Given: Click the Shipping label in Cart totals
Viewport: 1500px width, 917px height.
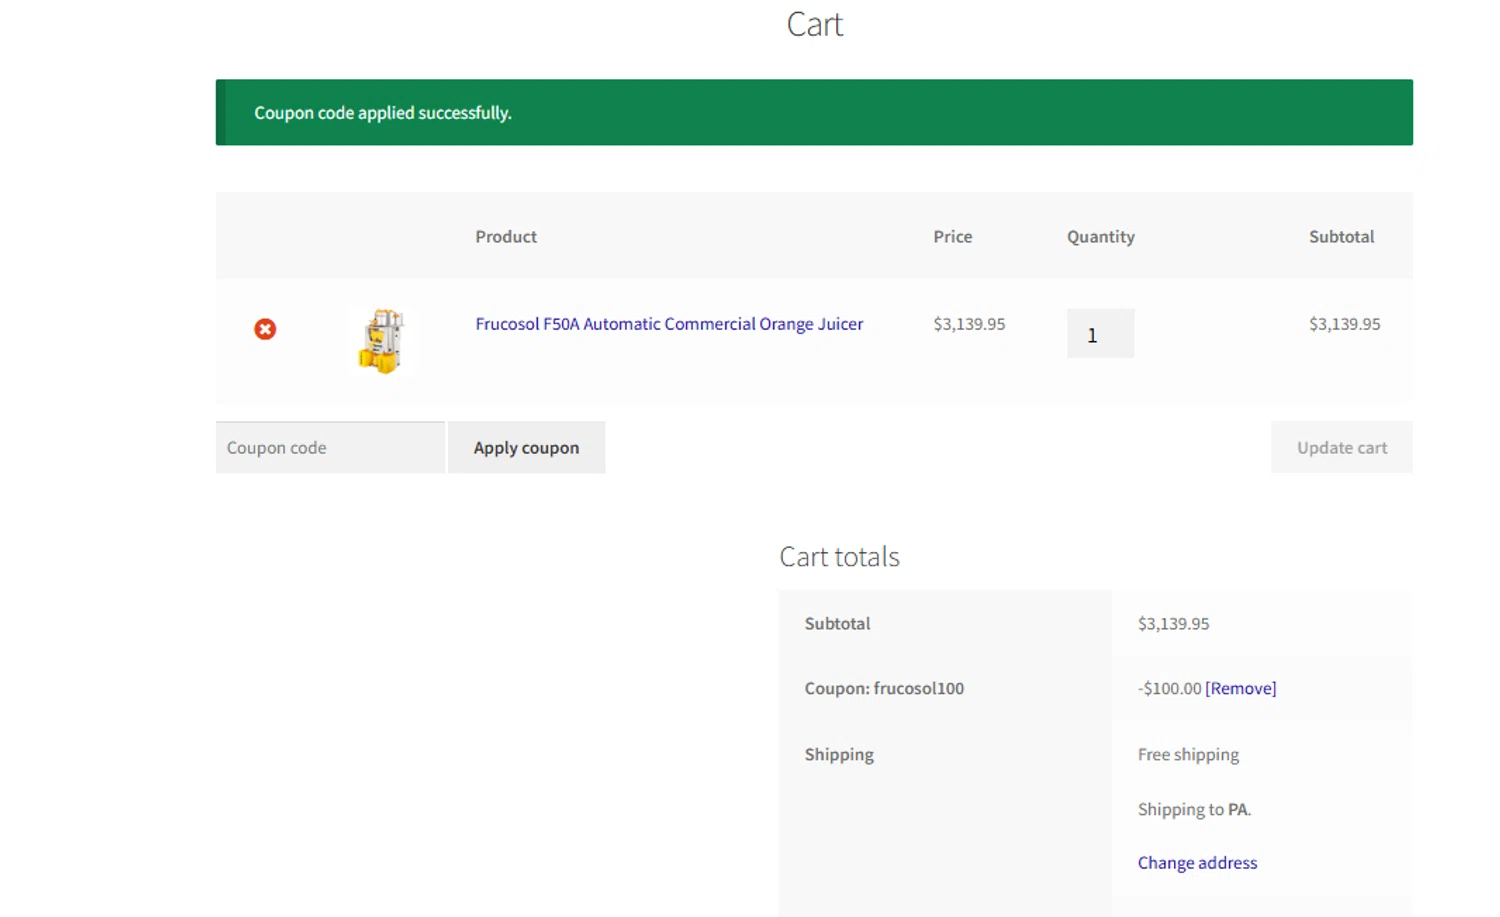Looking at the screenshot, I should [839, 755].
